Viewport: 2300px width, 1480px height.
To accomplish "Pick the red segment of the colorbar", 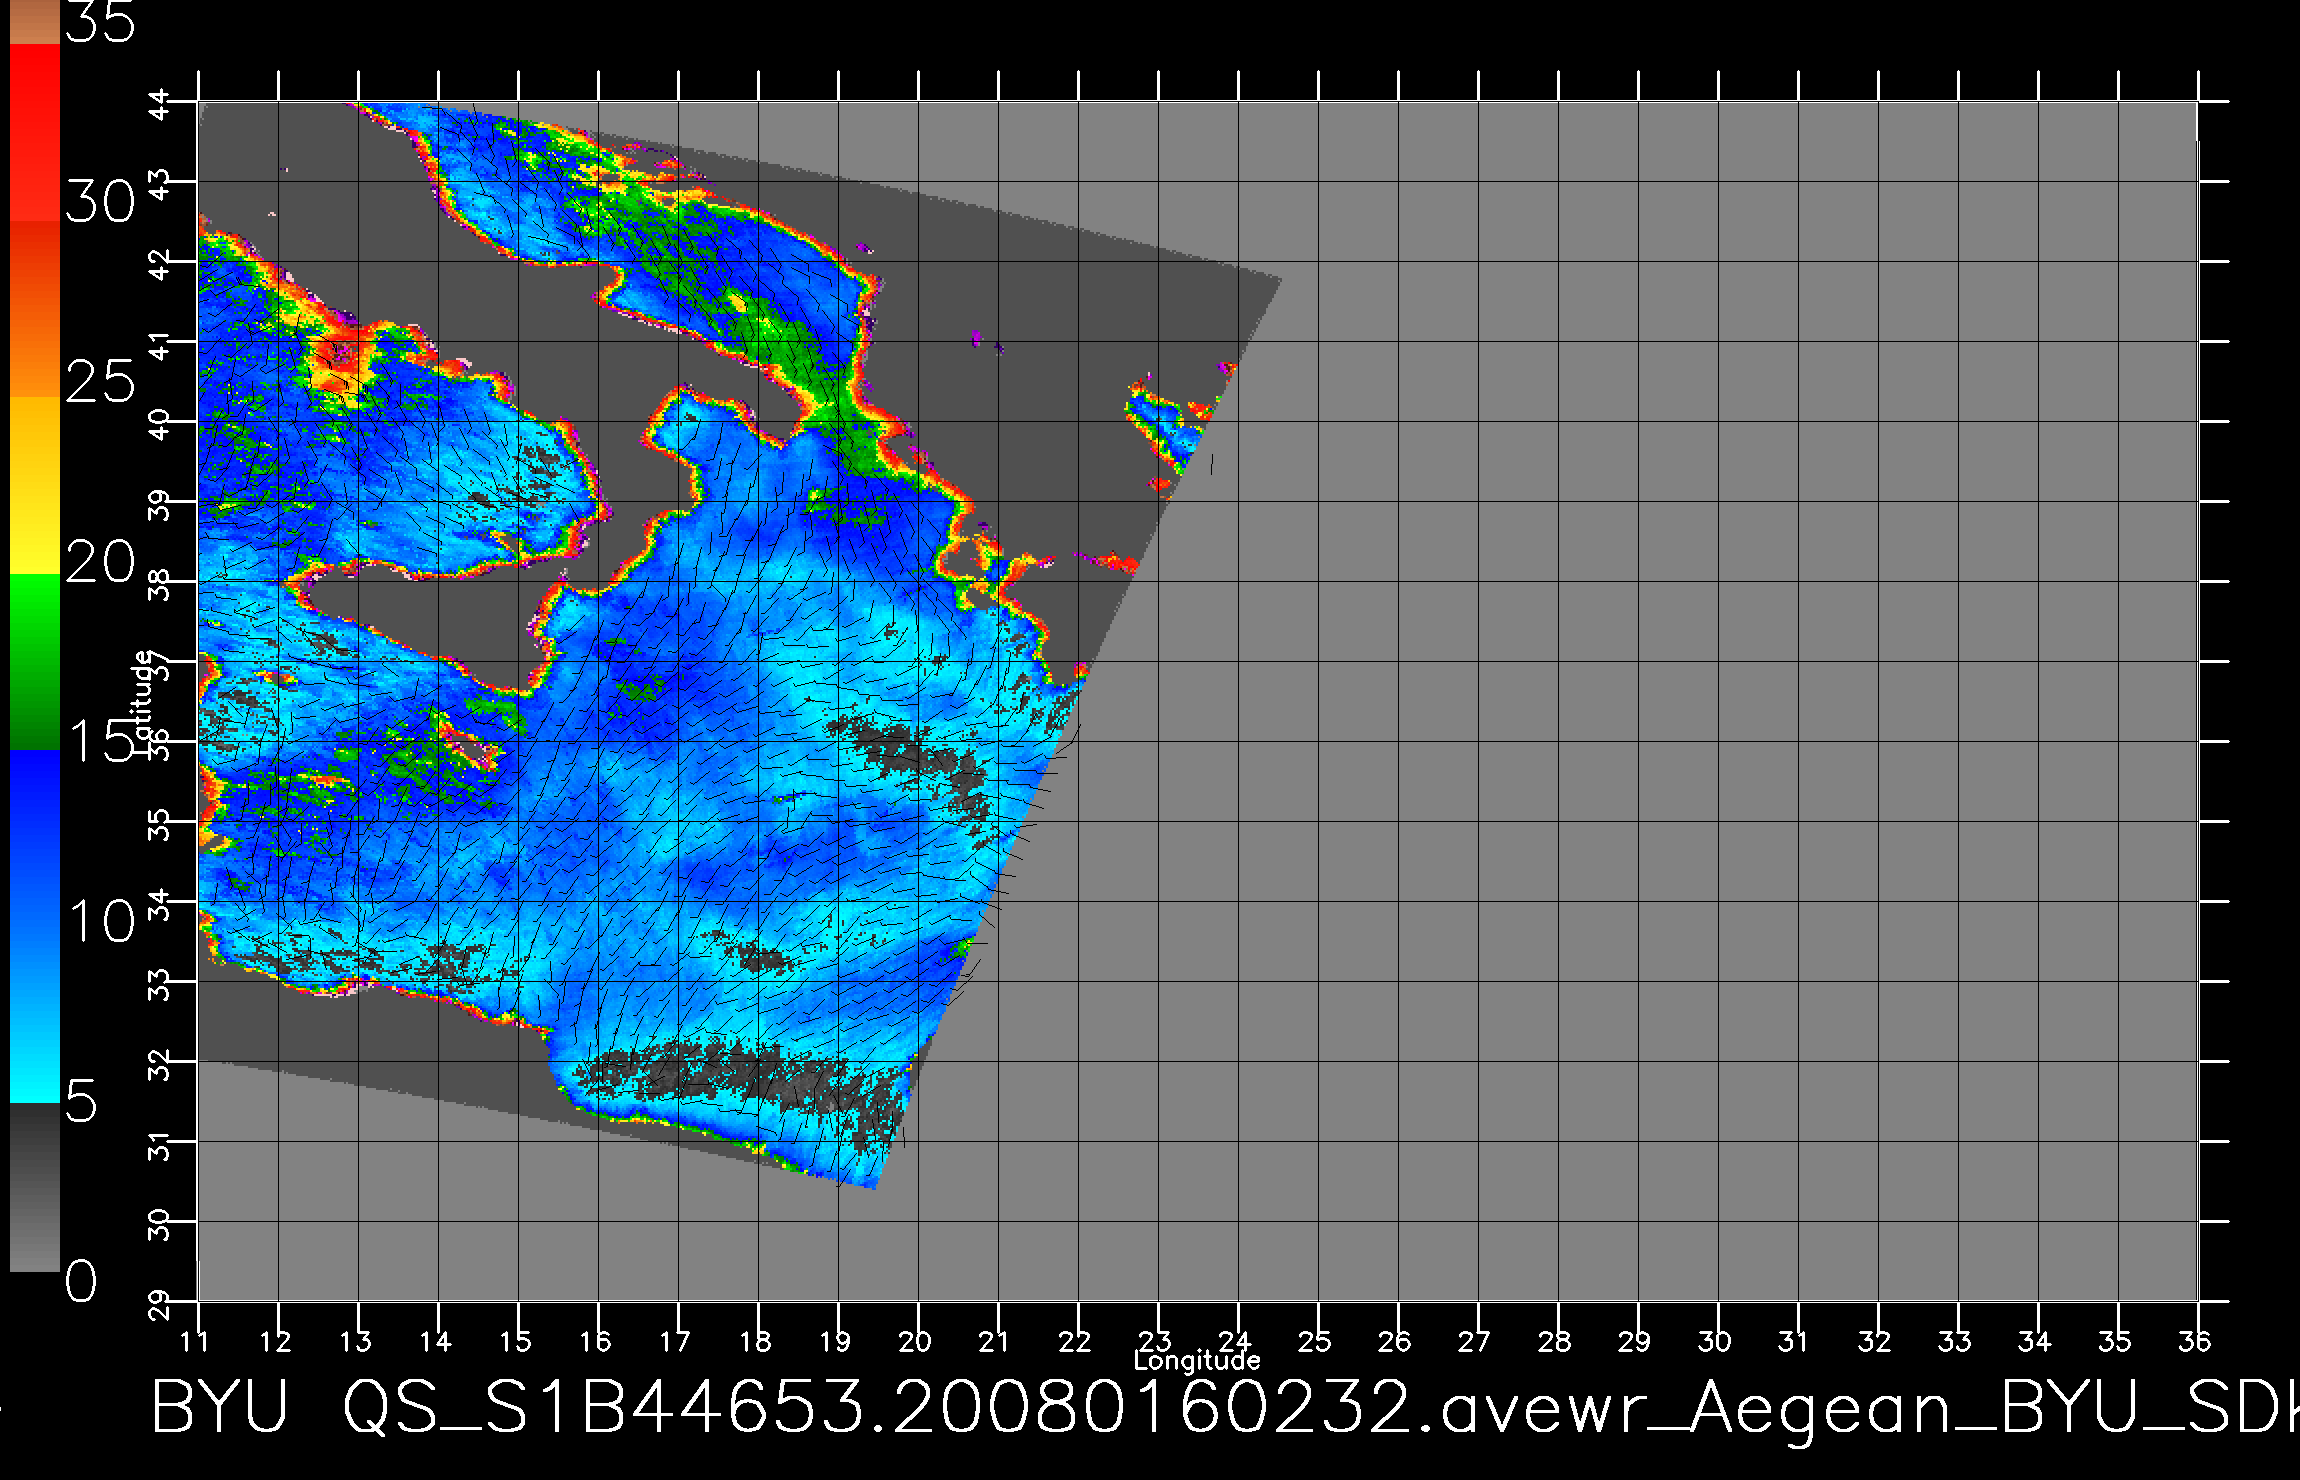I will pos(35,132).
